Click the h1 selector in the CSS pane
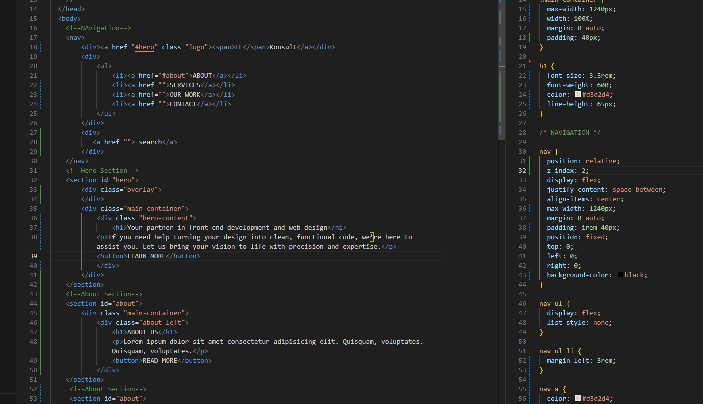Image resolution: width=703 pixels, height=404 pixels. 545,66
